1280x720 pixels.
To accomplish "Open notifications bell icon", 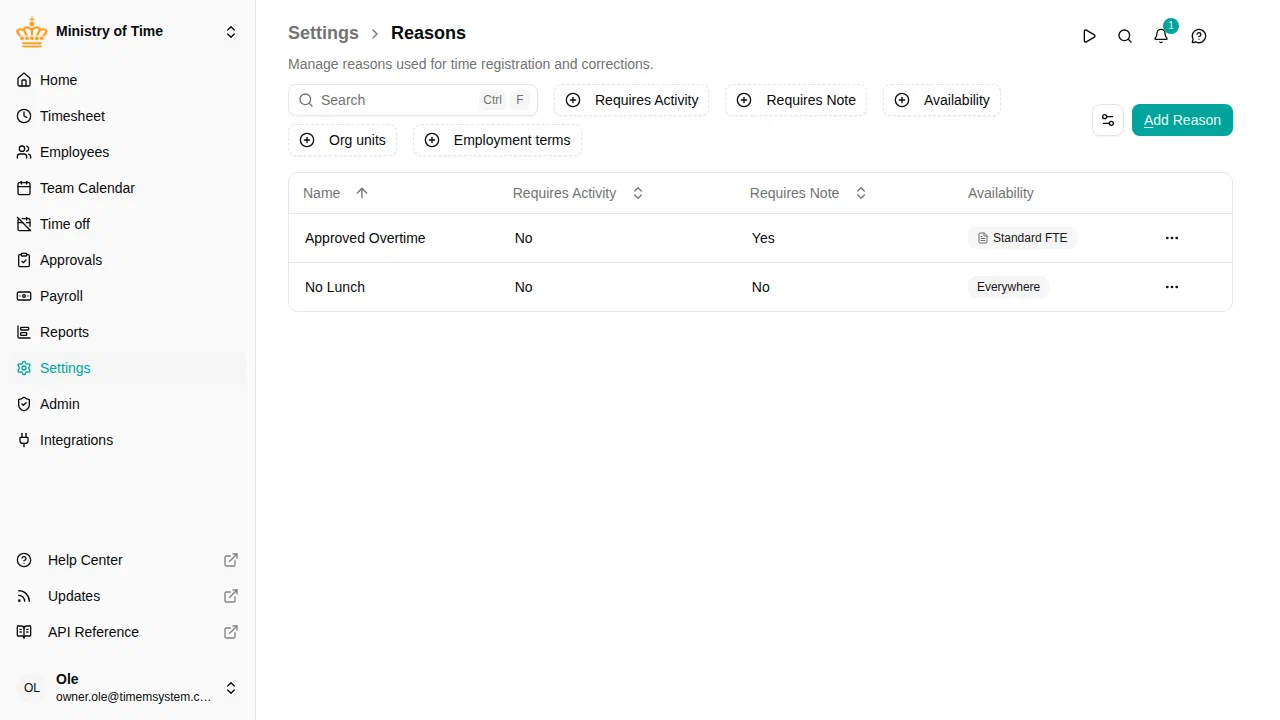I will click(1161, 36).
